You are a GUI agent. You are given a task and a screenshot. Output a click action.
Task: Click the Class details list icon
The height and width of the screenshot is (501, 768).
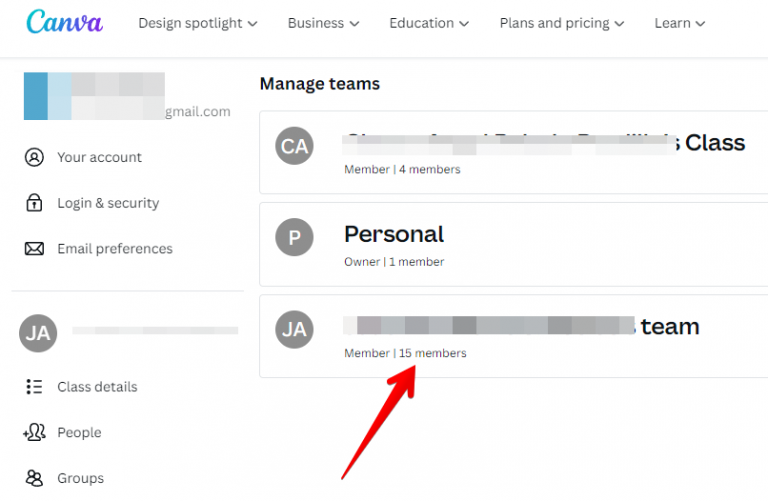click(x=35, y=387)
